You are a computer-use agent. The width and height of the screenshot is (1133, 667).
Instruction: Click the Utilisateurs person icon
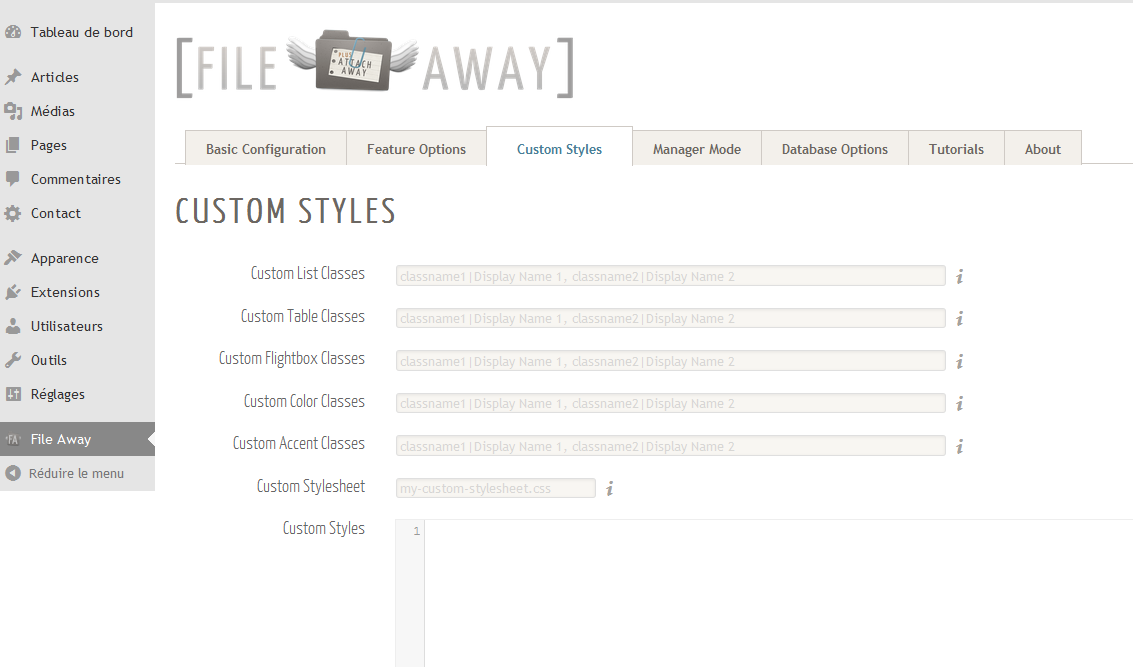(x=13, y=326)
